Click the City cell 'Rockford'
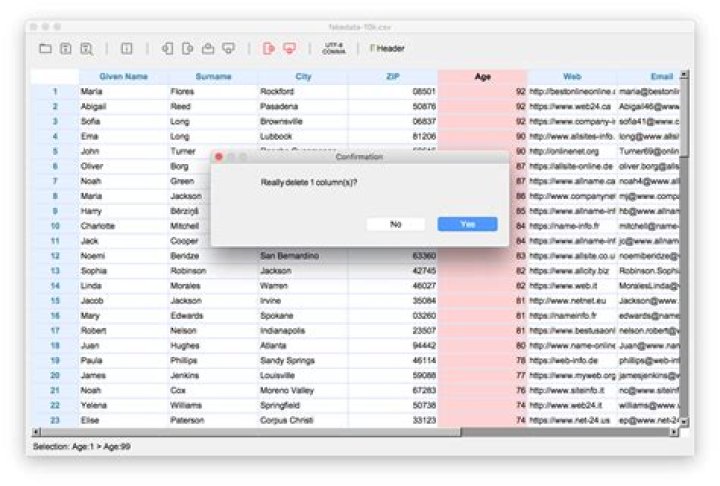Image resolution: width=720 pixels, height=486 pixels. [x=303, y=91]
